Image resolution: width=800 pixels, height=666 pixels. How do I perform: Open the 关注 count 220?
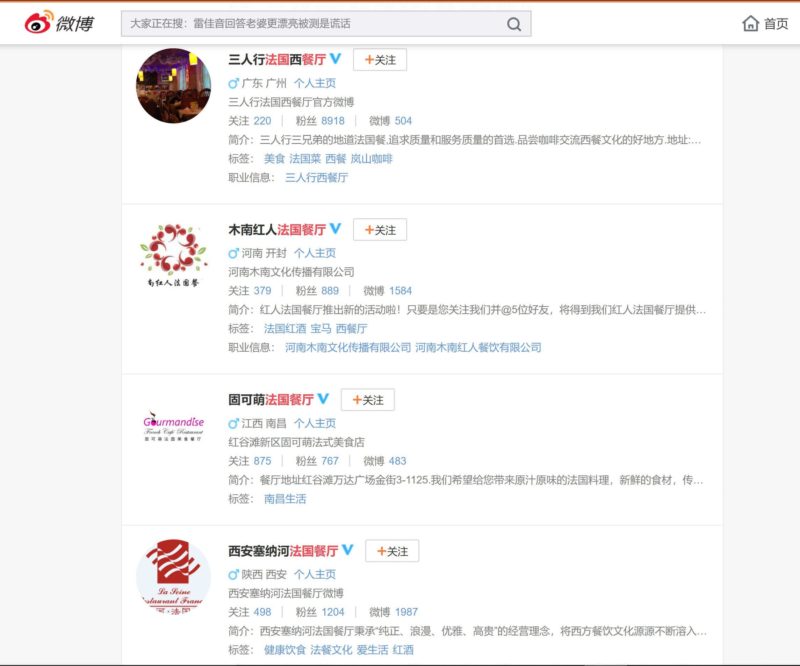262,121
